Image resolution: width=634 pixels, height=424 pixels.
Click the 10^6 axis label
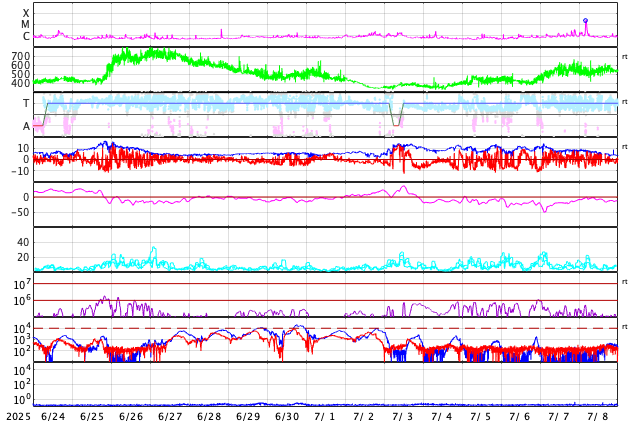click(x=22, y=300)
